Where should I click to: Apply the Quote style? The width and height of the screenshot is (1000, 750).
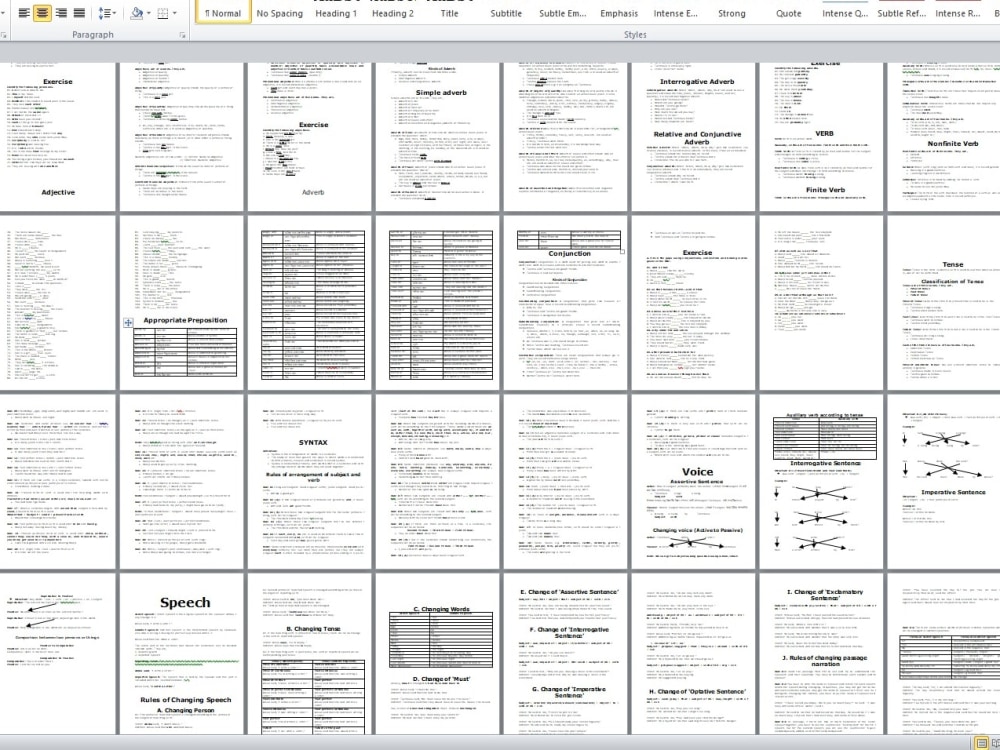click(788, 13)
